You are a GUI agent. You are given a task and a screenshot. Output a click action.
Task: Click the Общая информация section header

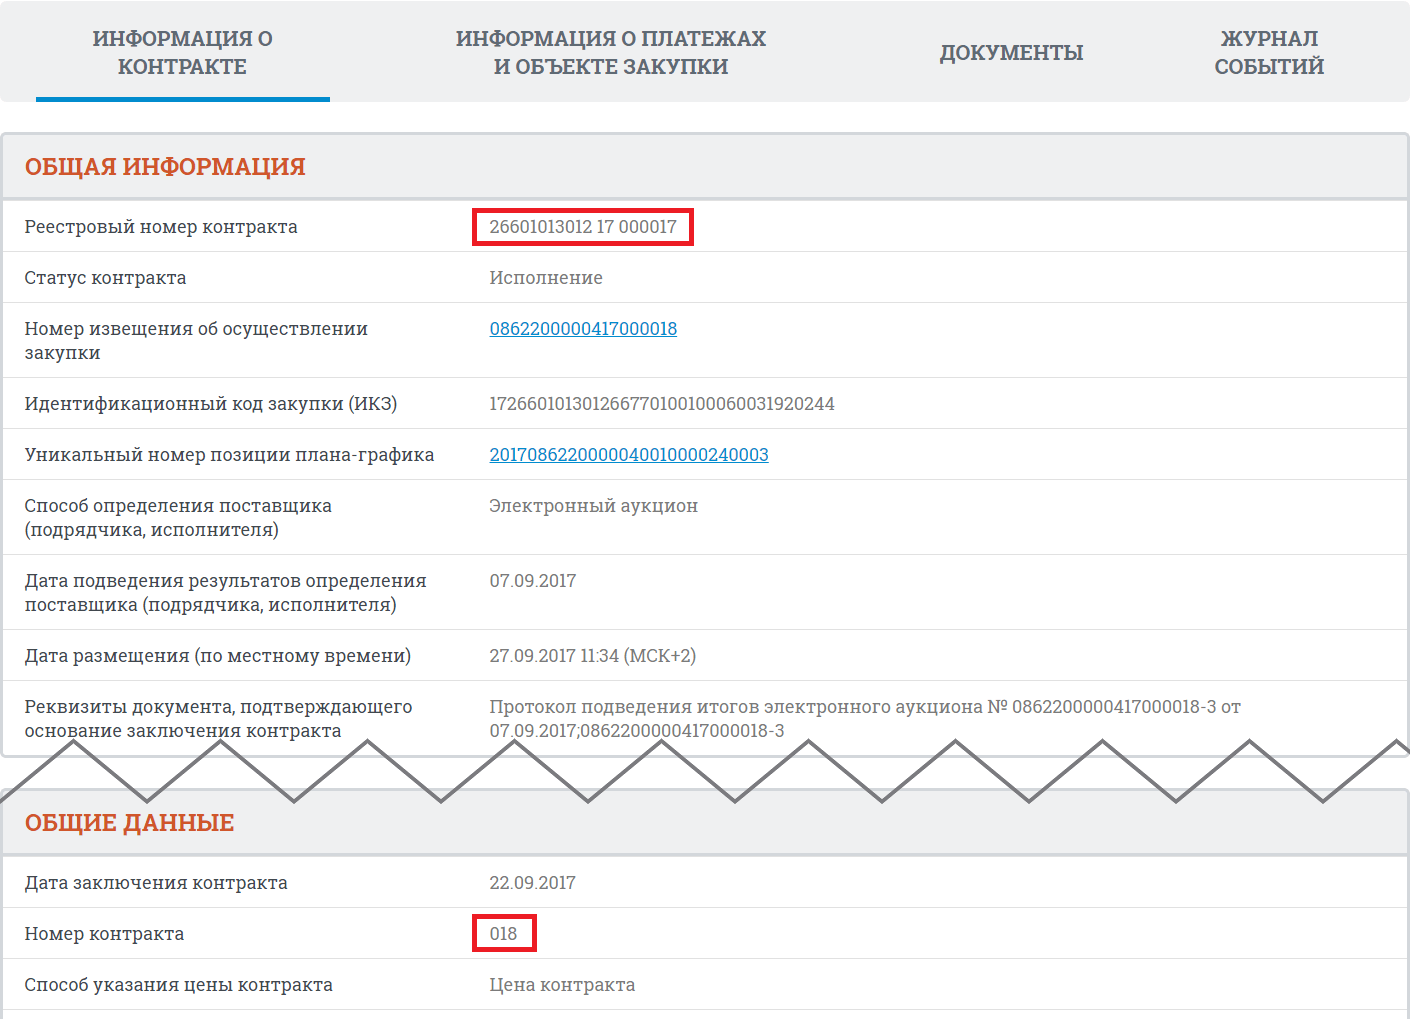coord(165,167)
